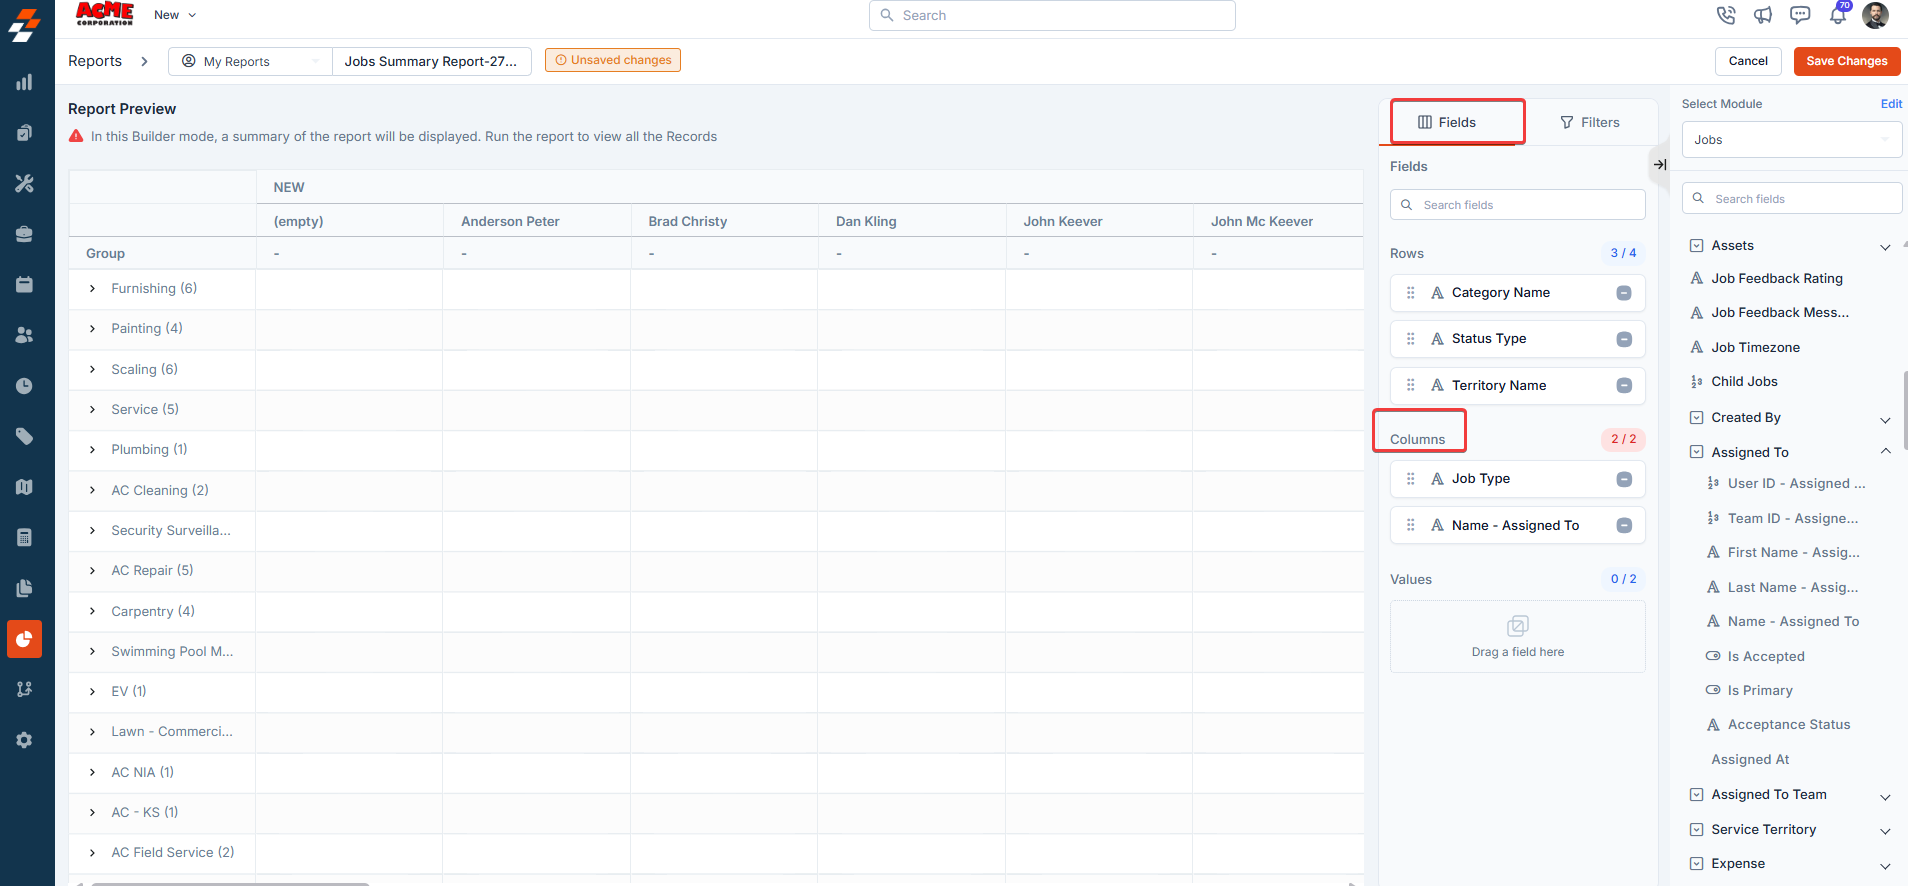
Task: Select the Is Primary field
Action: tap(1760, 691)
